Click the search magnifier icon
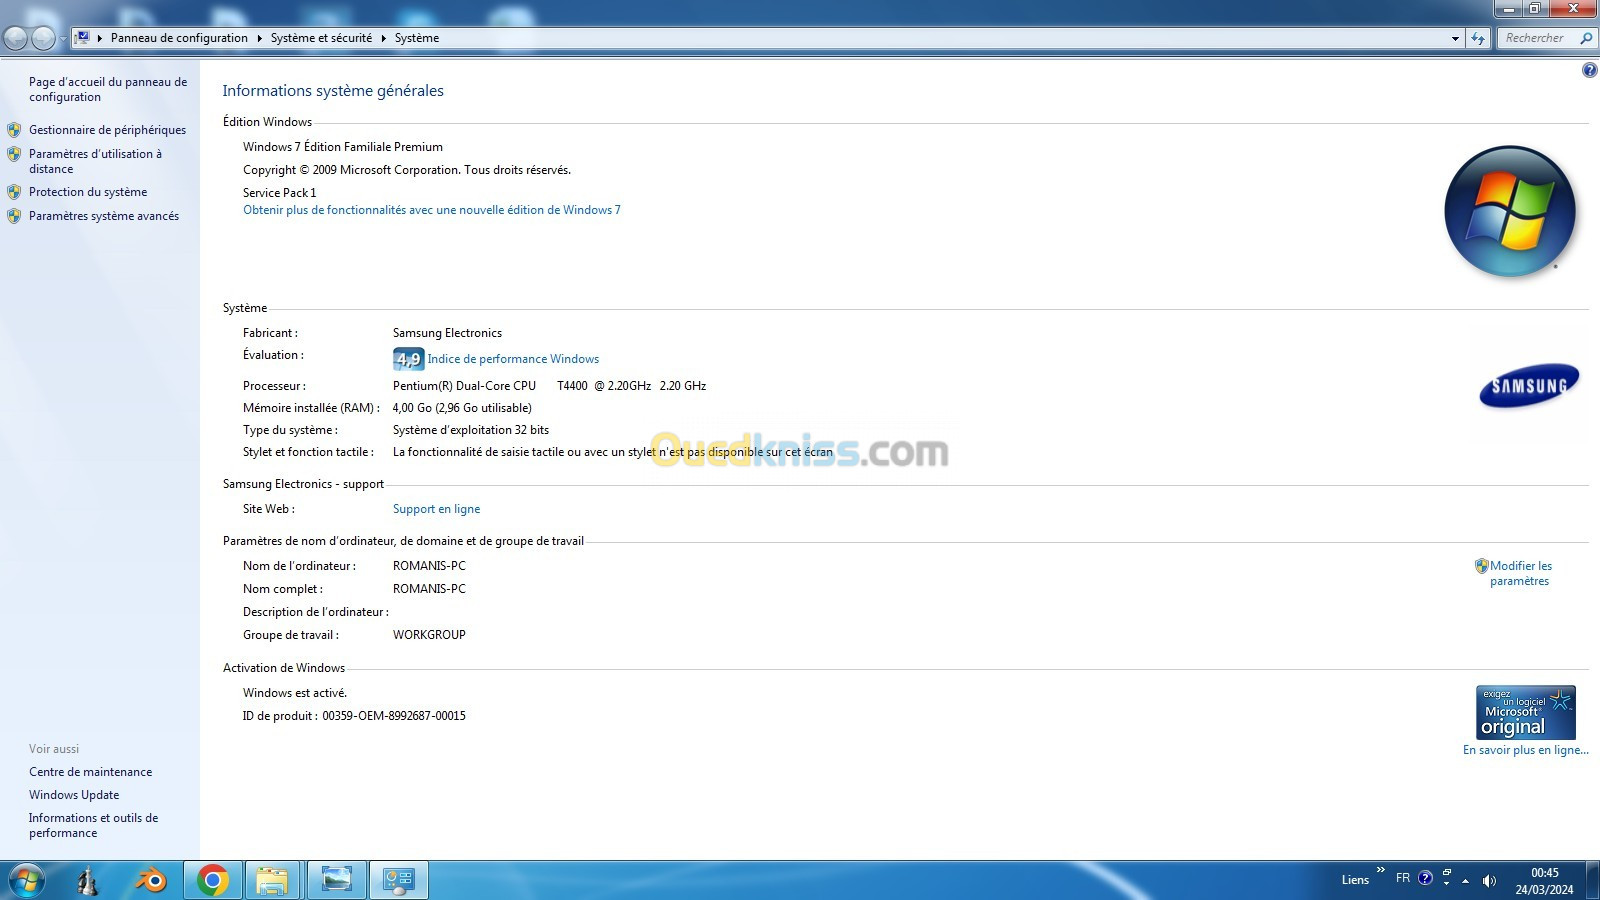Image resolution: width=1600 pixels, height=900 pixels. click(x=1586, y=38)
